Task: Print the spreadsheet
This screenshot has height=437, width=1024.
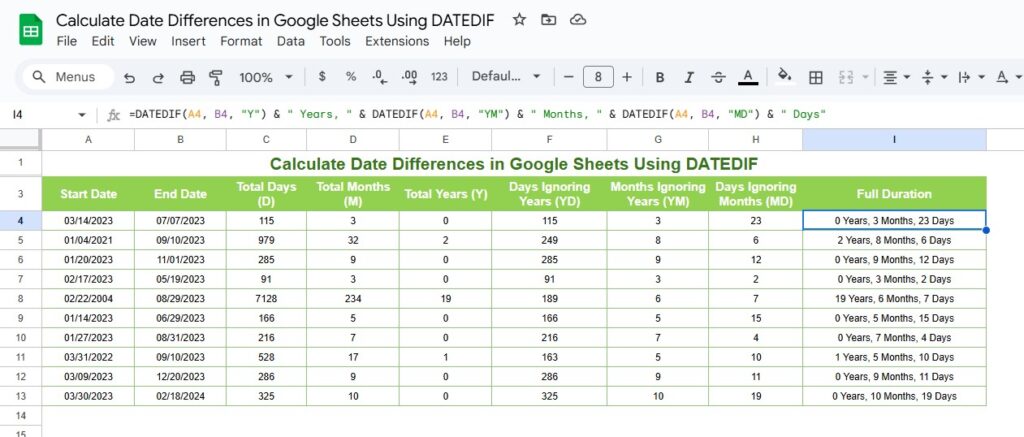Action: click(x=187, y=77)
